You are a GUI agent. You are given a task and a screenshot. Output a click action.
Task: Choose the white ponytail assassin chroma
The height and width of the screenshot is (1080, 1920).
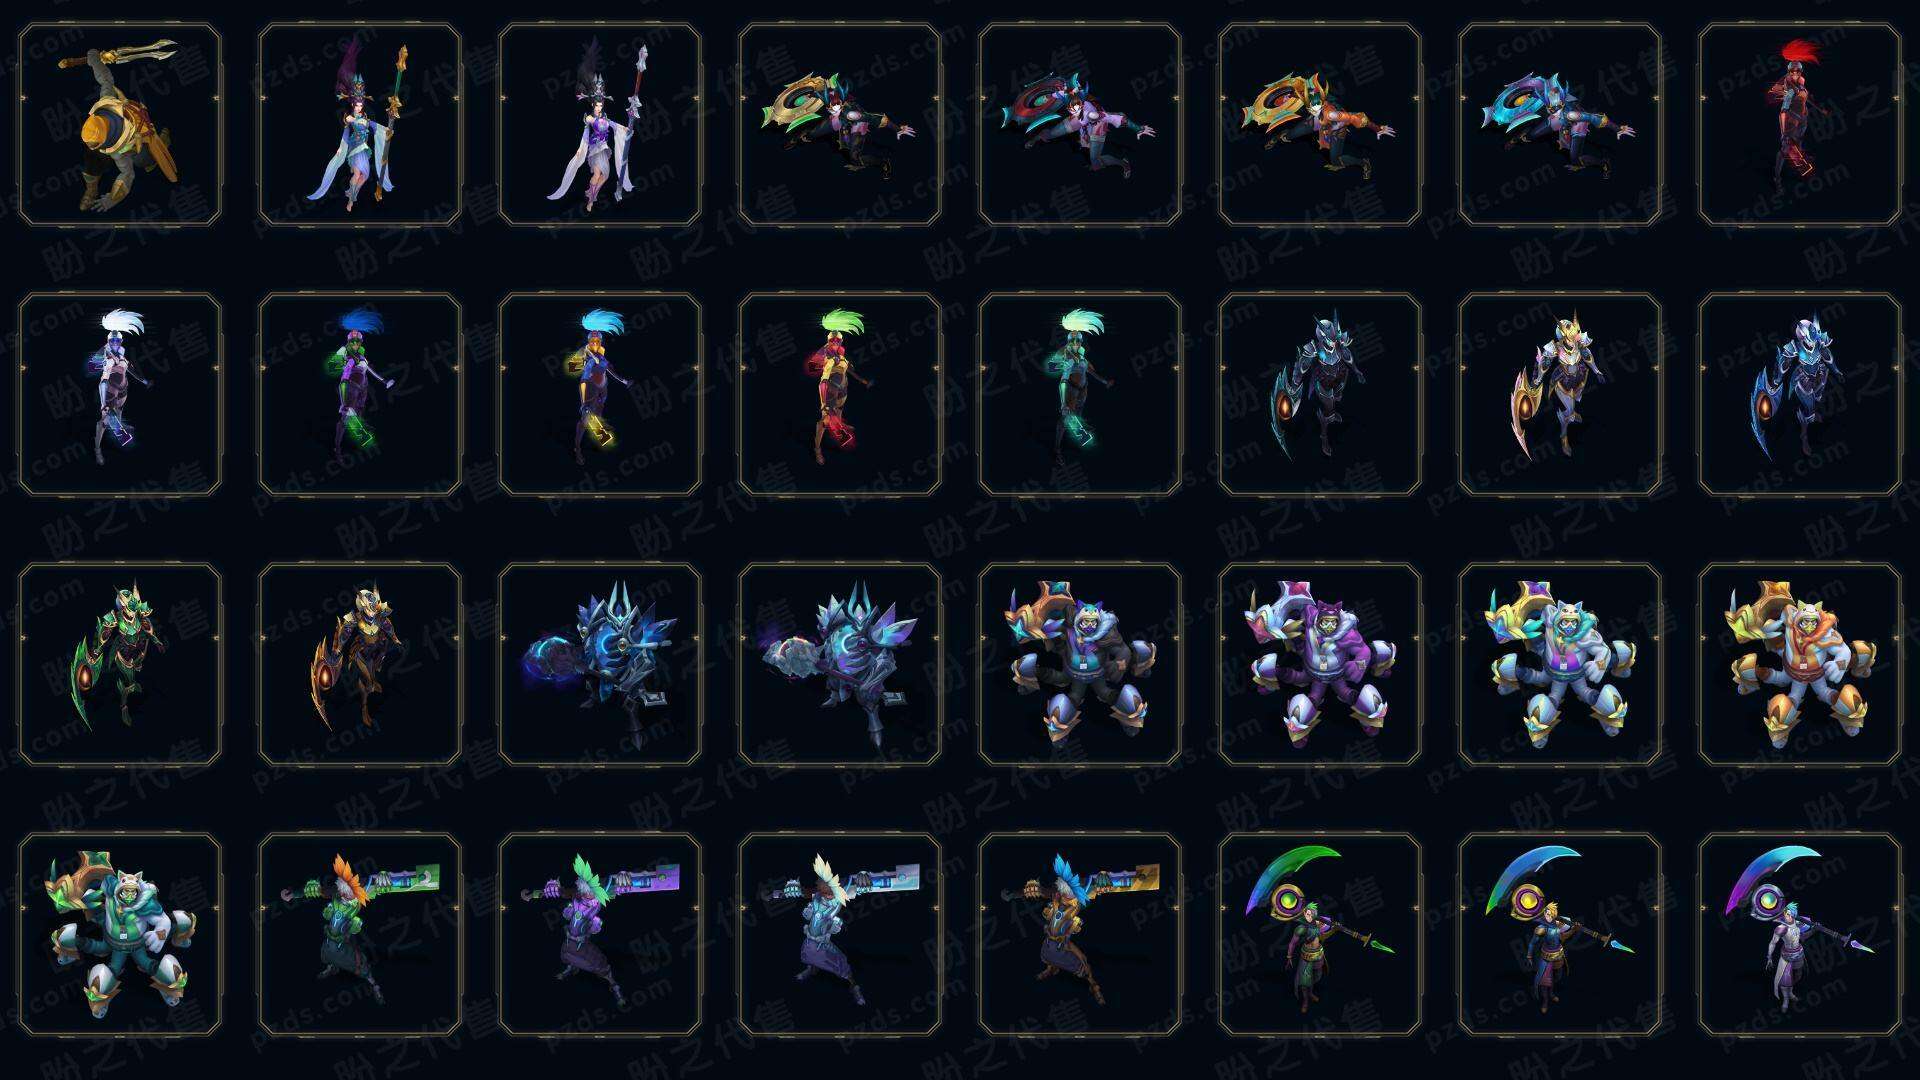coord(120,394)
